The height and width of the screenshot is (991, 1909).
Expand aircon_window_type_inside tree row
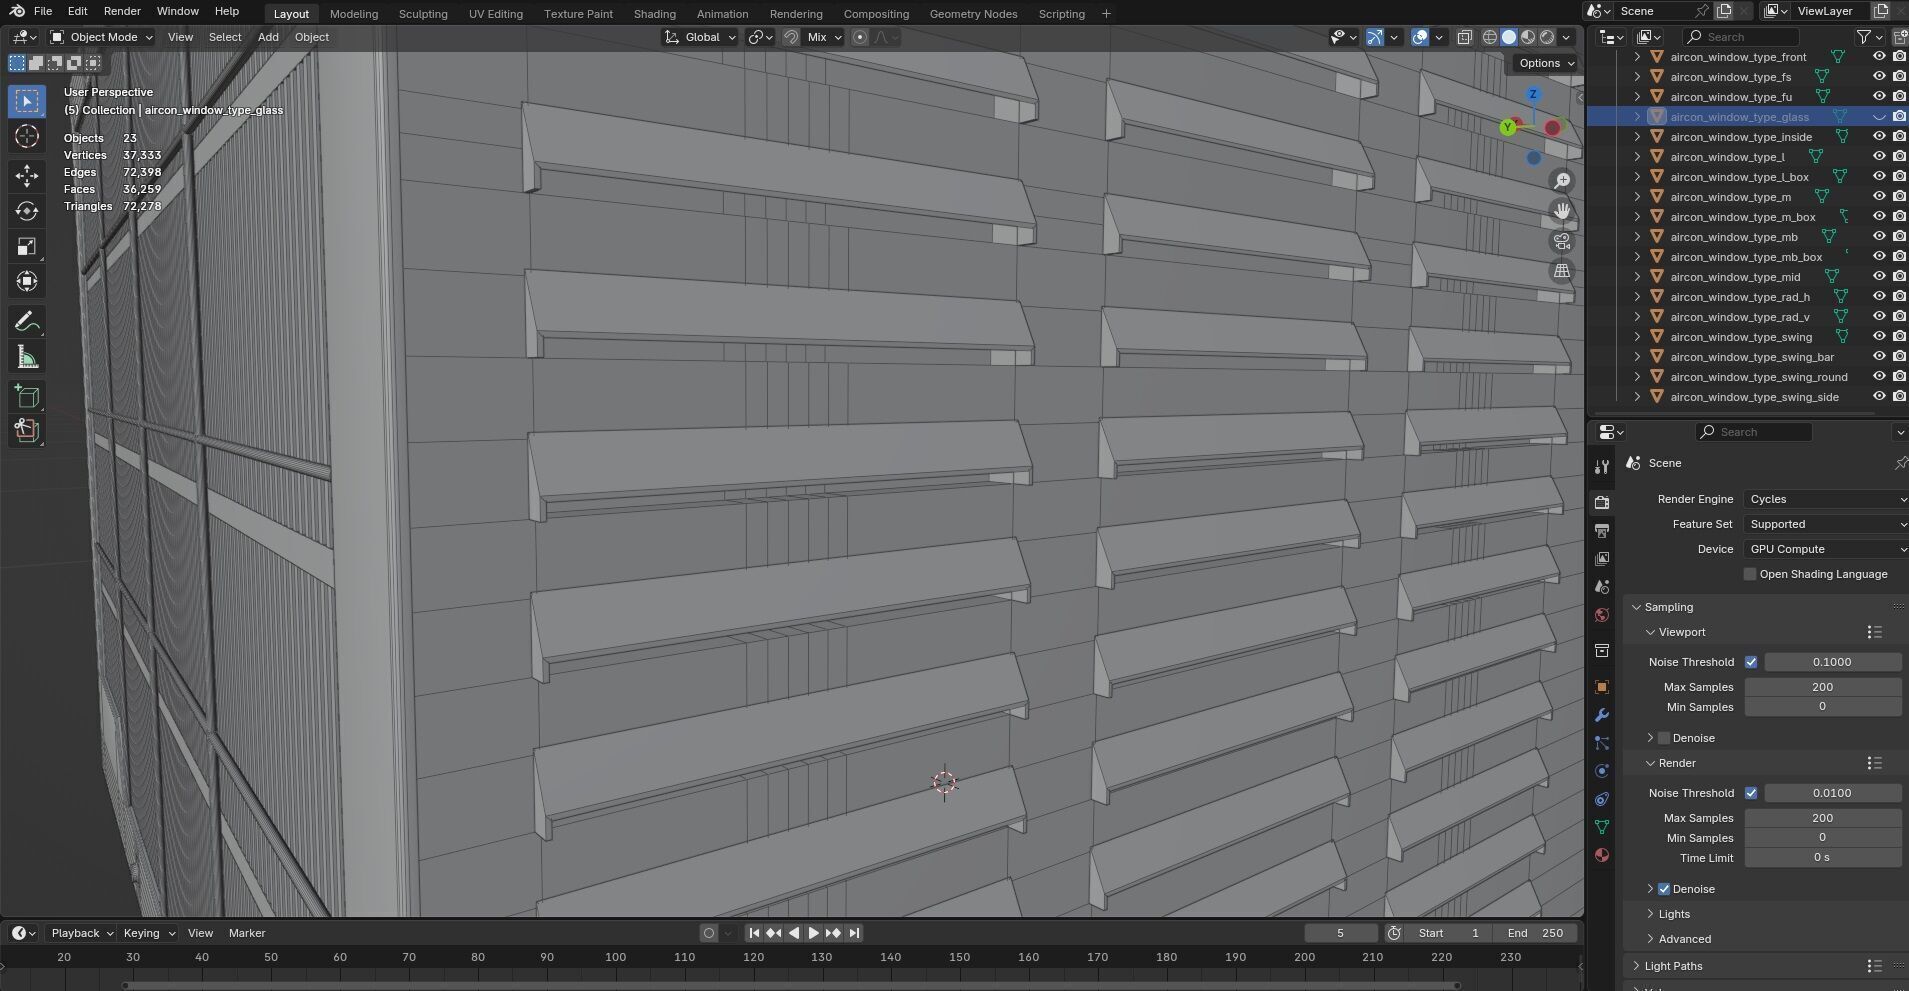pos(1637,137)
